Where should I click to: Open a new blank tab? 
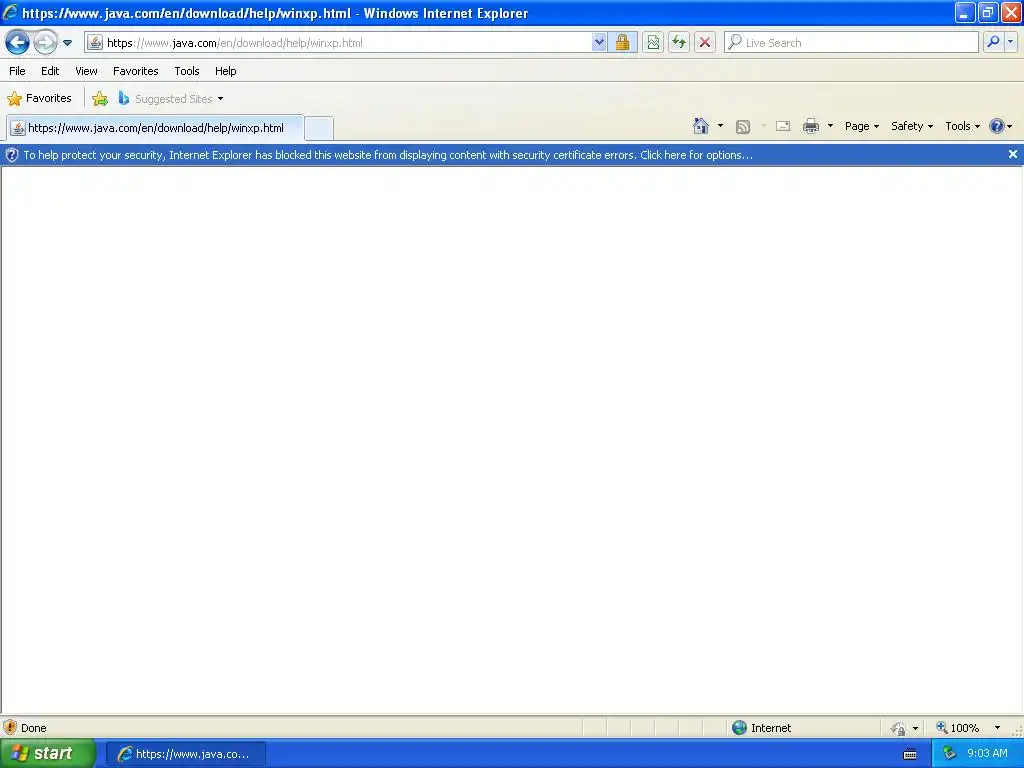[x=319, y=128]
